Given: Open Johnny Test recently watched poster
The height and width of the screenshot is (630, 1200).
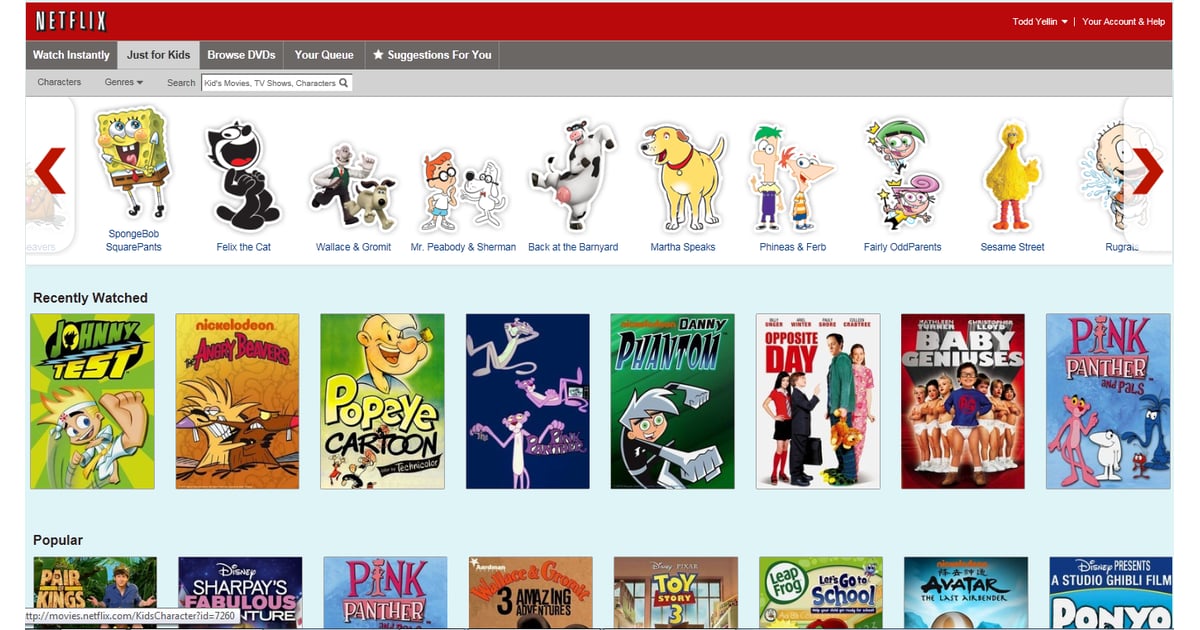Looking at the screenshot, I should pyautogui.click(x=92, y=401).
